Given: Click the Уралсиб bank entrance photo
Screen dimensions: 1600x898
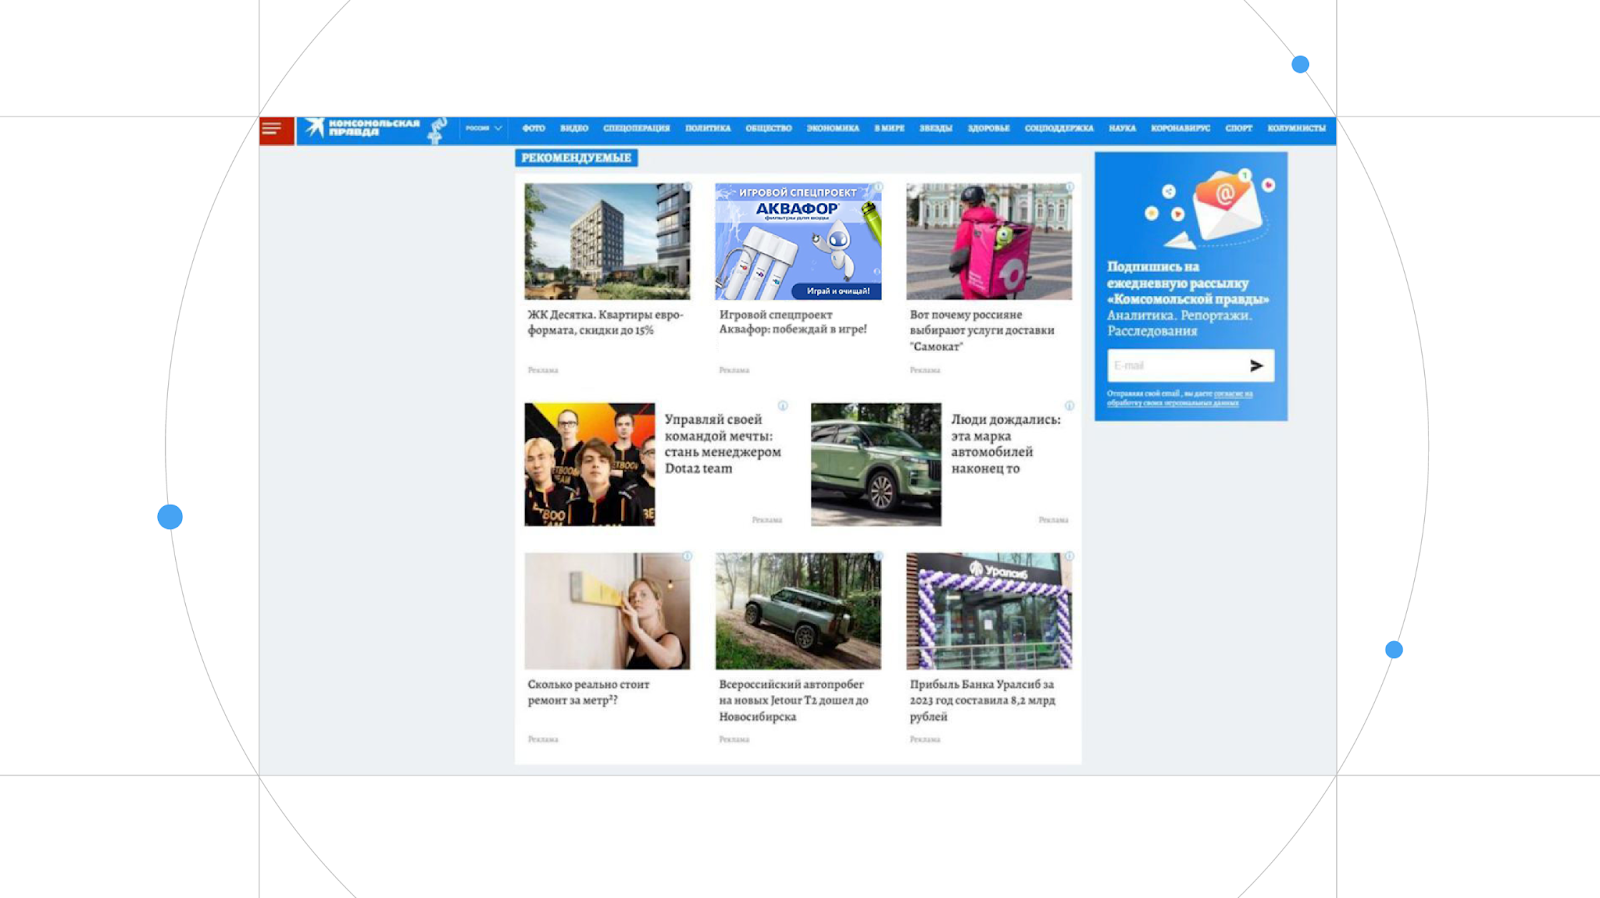Looking at the screenshot, I should (x=989, y=611).
